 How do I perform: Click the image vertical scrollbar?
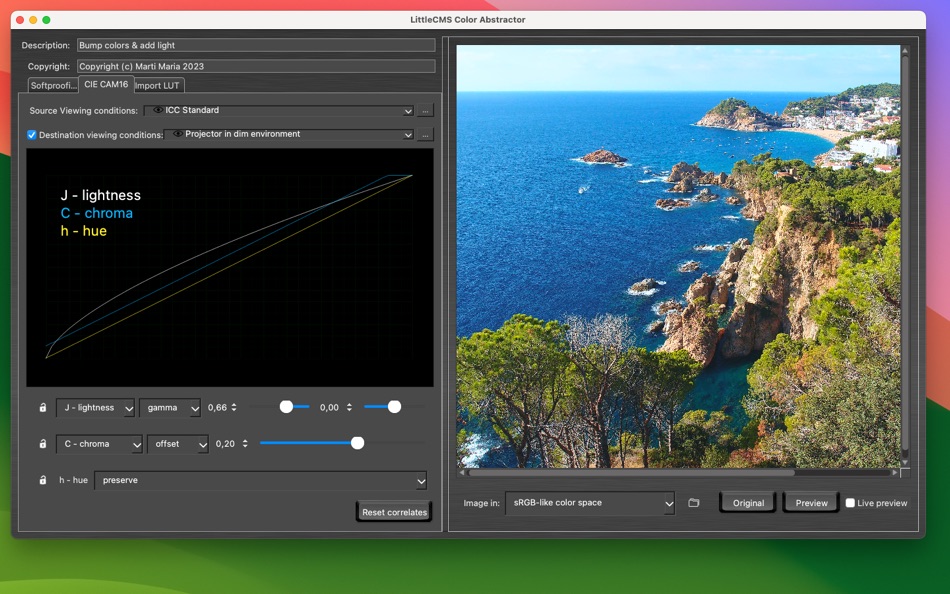pos(905,256)
